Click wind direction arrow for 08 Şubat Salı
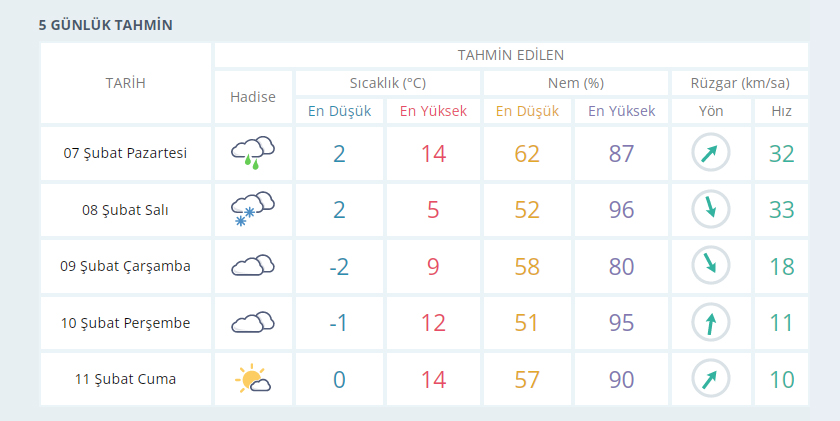Viewport: 840px width, 421px height. coord(711,209)
